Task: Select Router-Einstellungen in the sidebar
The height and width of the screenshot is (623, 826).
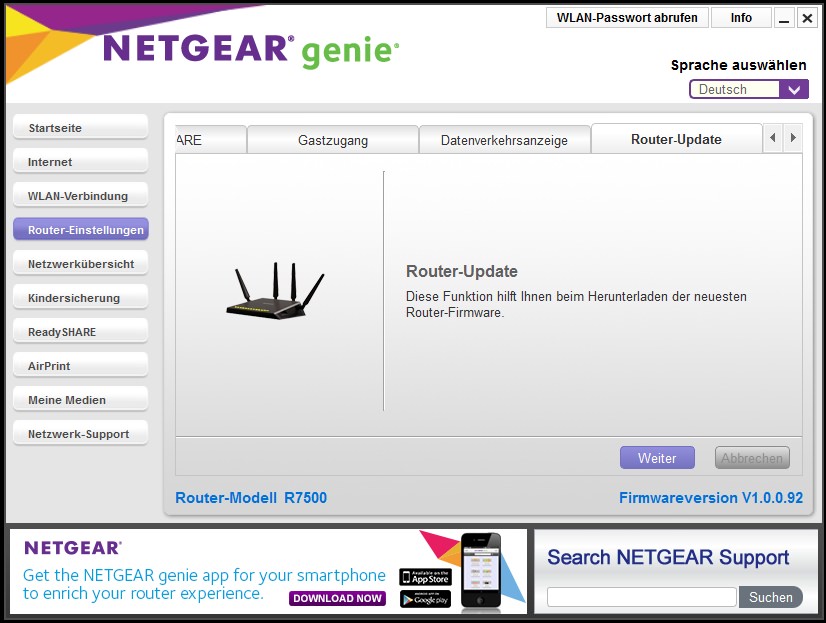Action: (81, 230)
